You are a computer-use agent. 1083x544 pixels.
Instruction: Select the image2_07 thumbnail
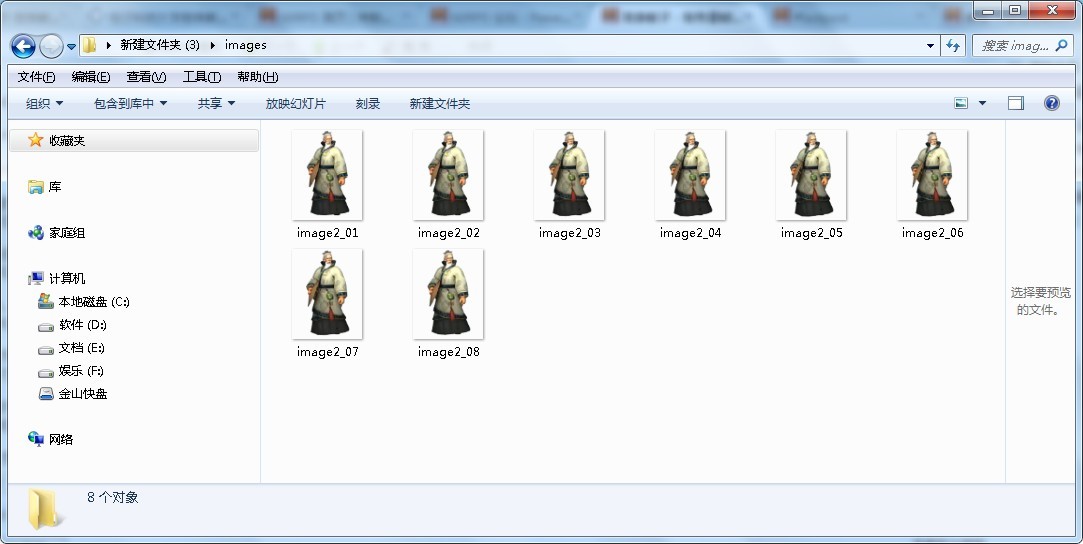327,294
